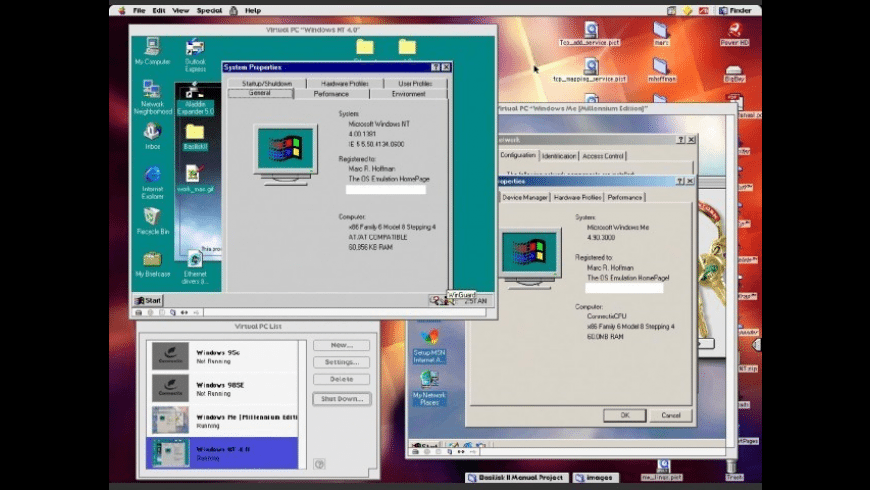The image size is (870, 490).
Task: Open the Power HD drive icon
Action: [x=735, y=33]
